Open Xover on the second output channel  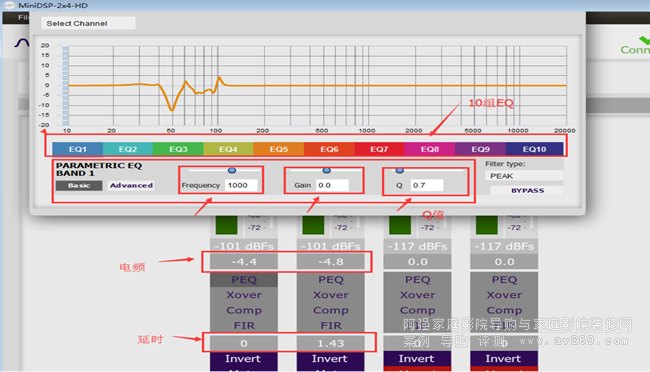click(330, 295)
